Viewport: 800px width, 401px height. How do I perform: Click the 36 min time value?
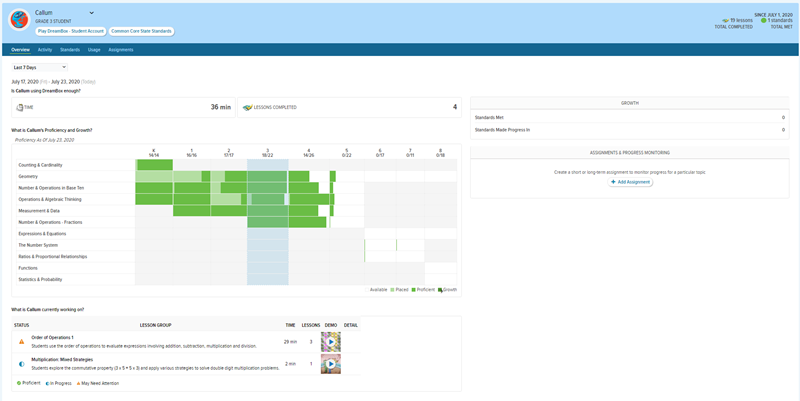(221, 108)
